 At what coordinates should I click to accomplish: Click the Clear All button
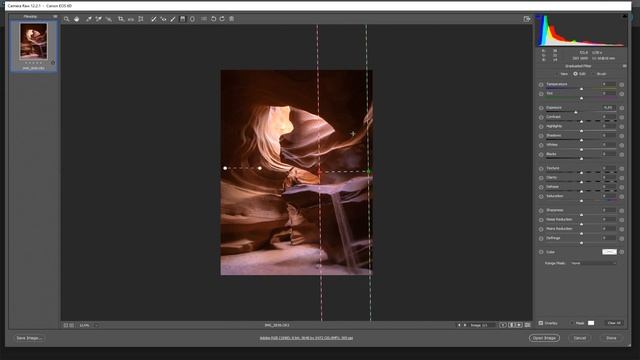(614, 323)
